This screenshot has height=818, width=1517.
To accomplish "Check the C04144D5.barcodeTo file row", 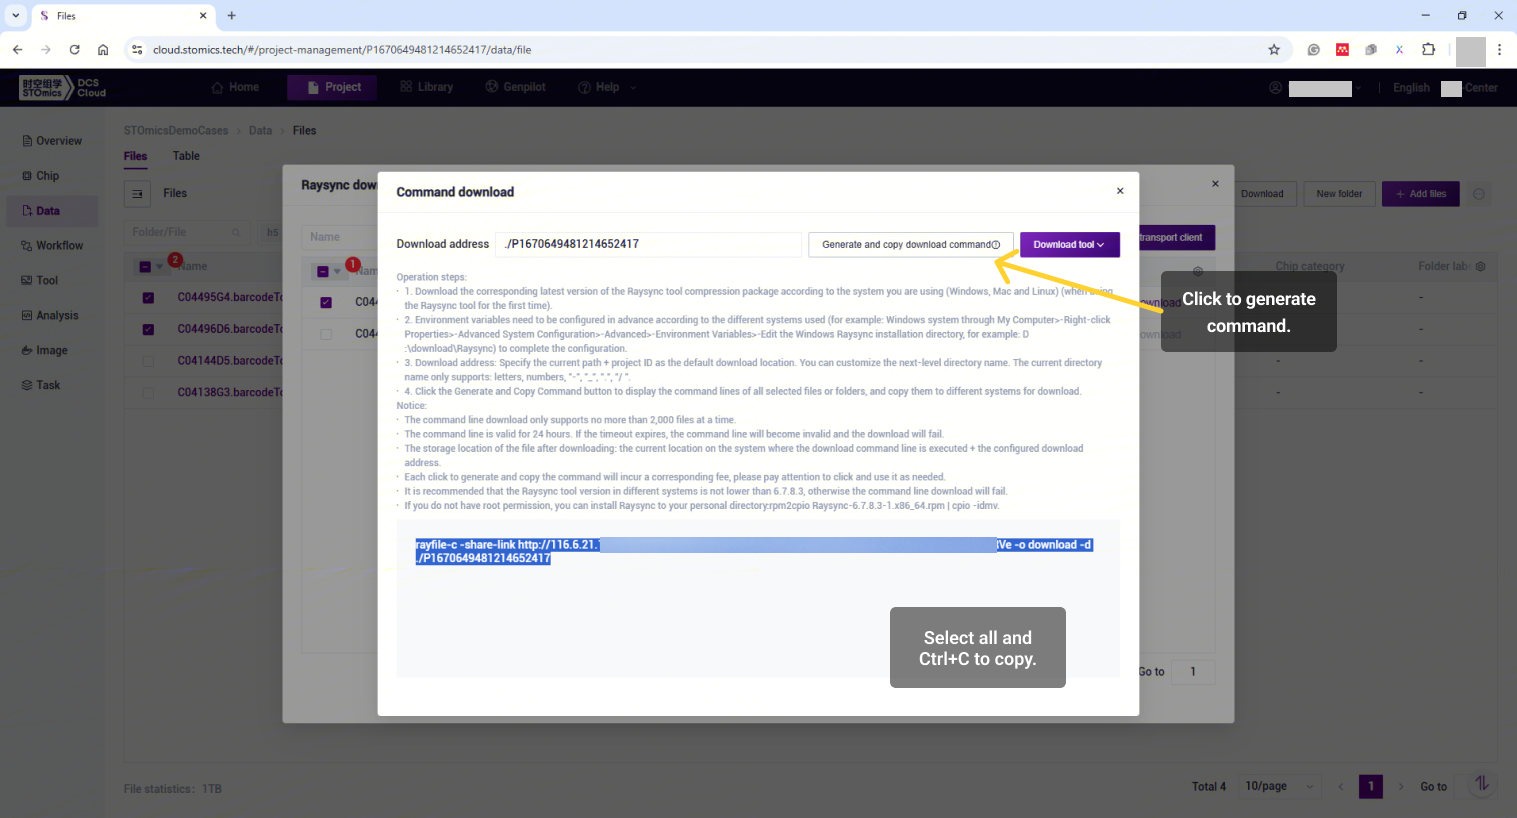I will pyautogui.click(x=148, y=361).
